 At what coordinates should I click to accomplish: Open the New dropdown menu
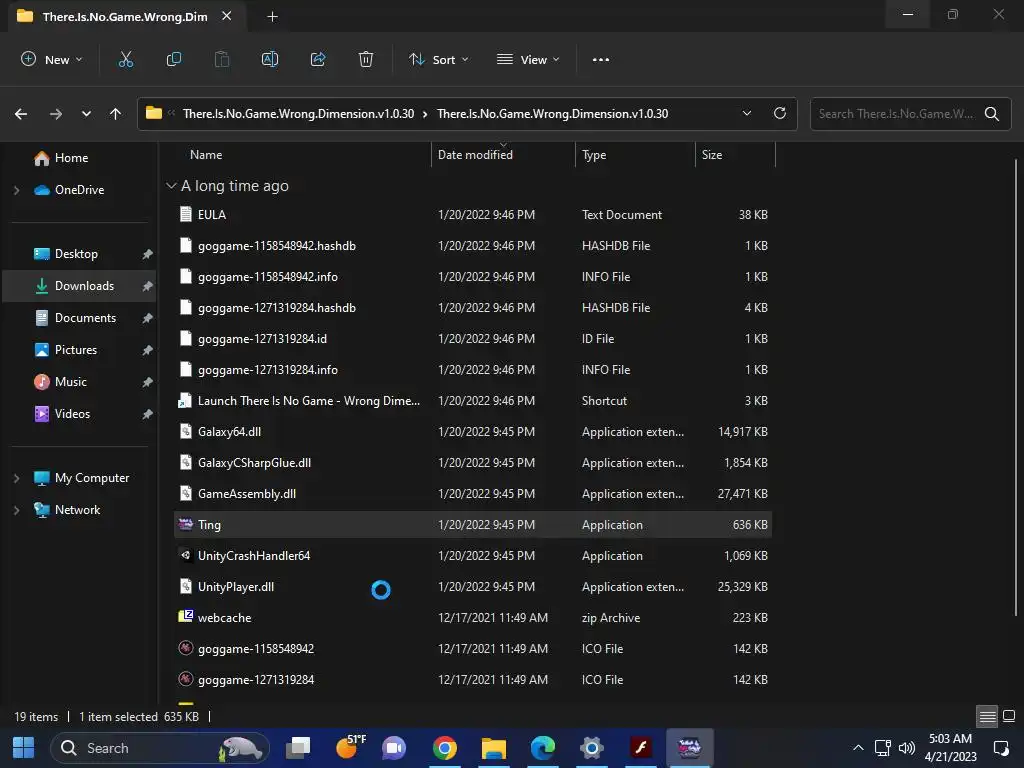tap(52, 59)
